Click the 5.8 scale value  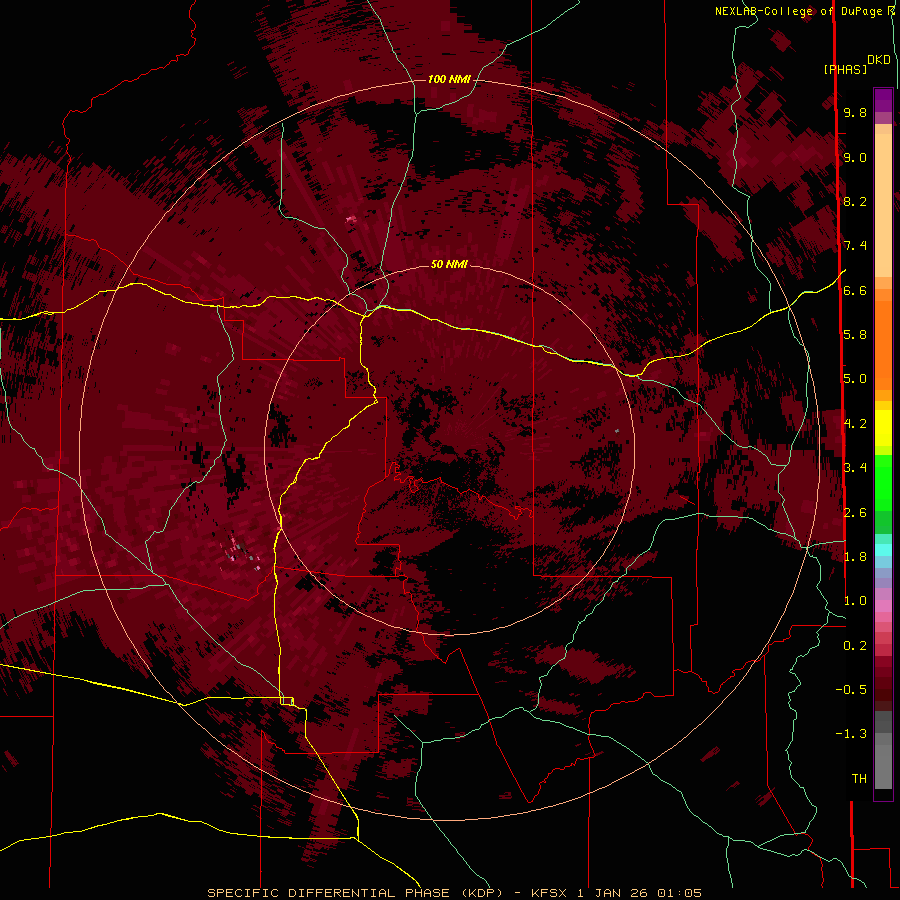pyautogui.click(x=855, y=335)
